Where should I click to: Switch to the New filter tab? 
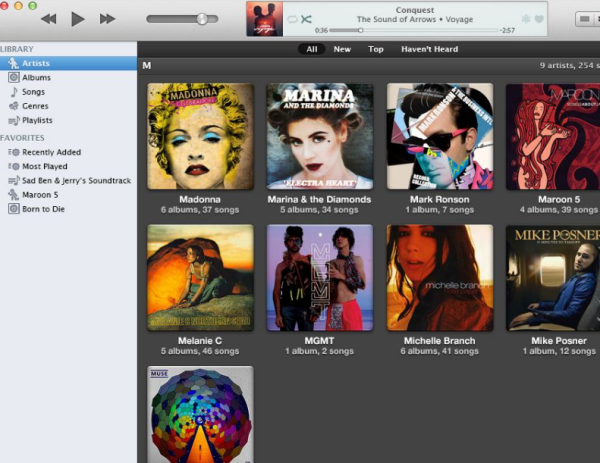click(342, 49)
